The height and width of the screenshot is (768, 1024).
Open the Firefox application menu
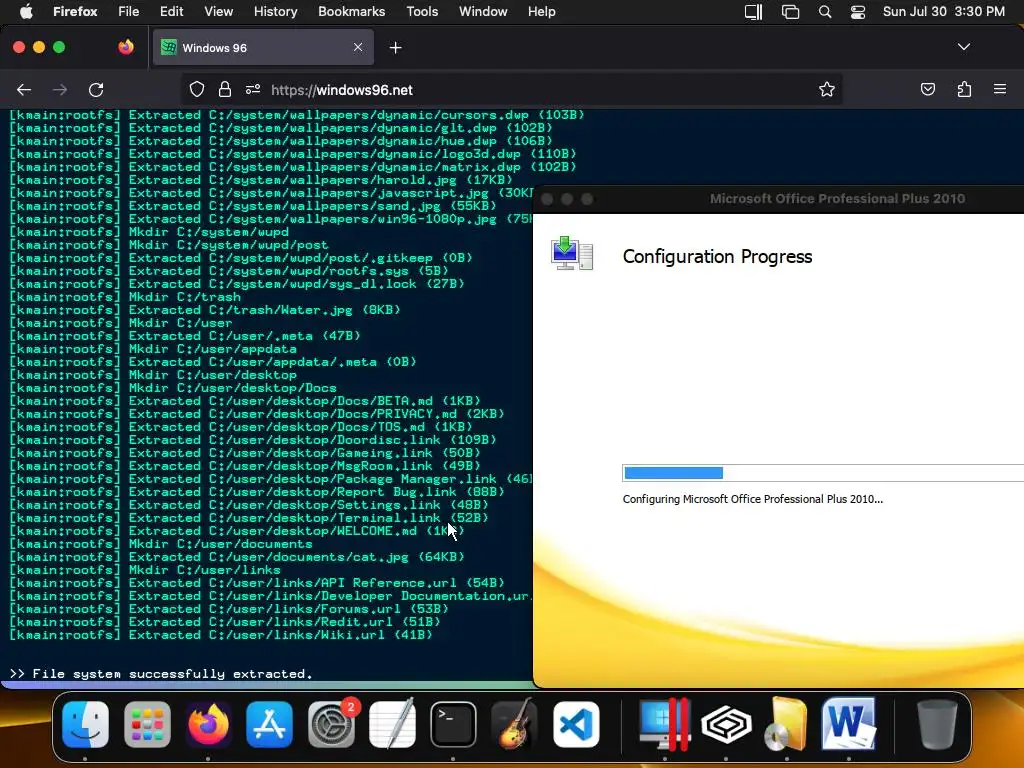75,11
